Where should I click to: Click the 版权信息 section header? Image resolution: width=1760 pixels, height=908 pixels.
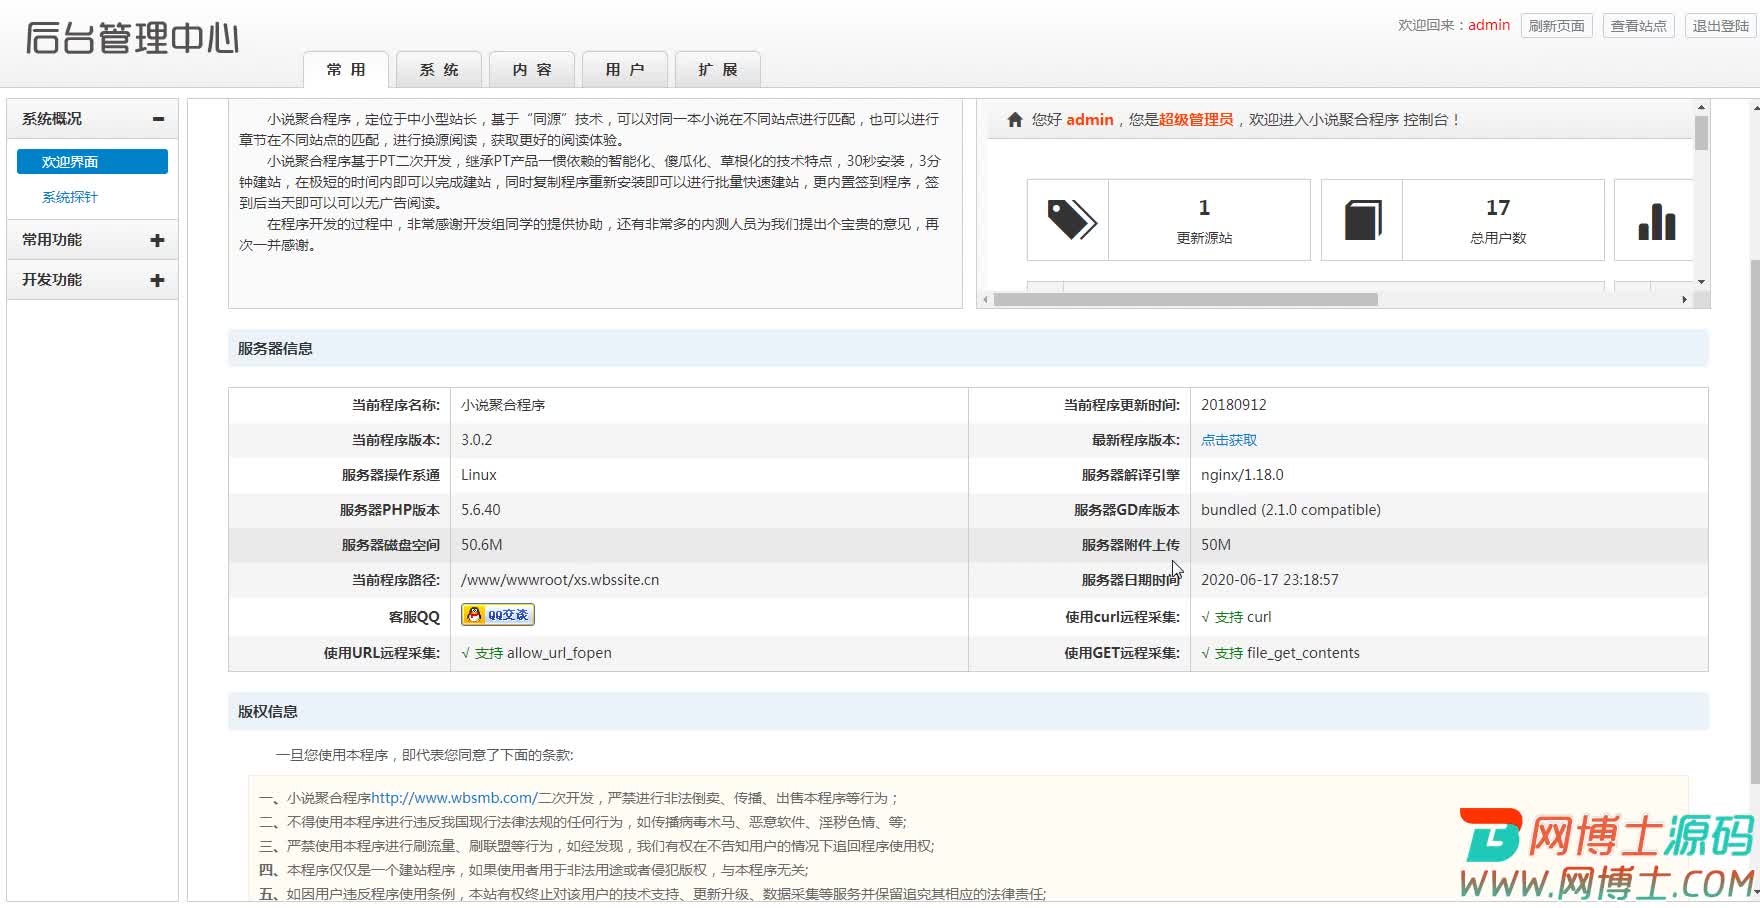pyautogui.click(x=968, y=711)
